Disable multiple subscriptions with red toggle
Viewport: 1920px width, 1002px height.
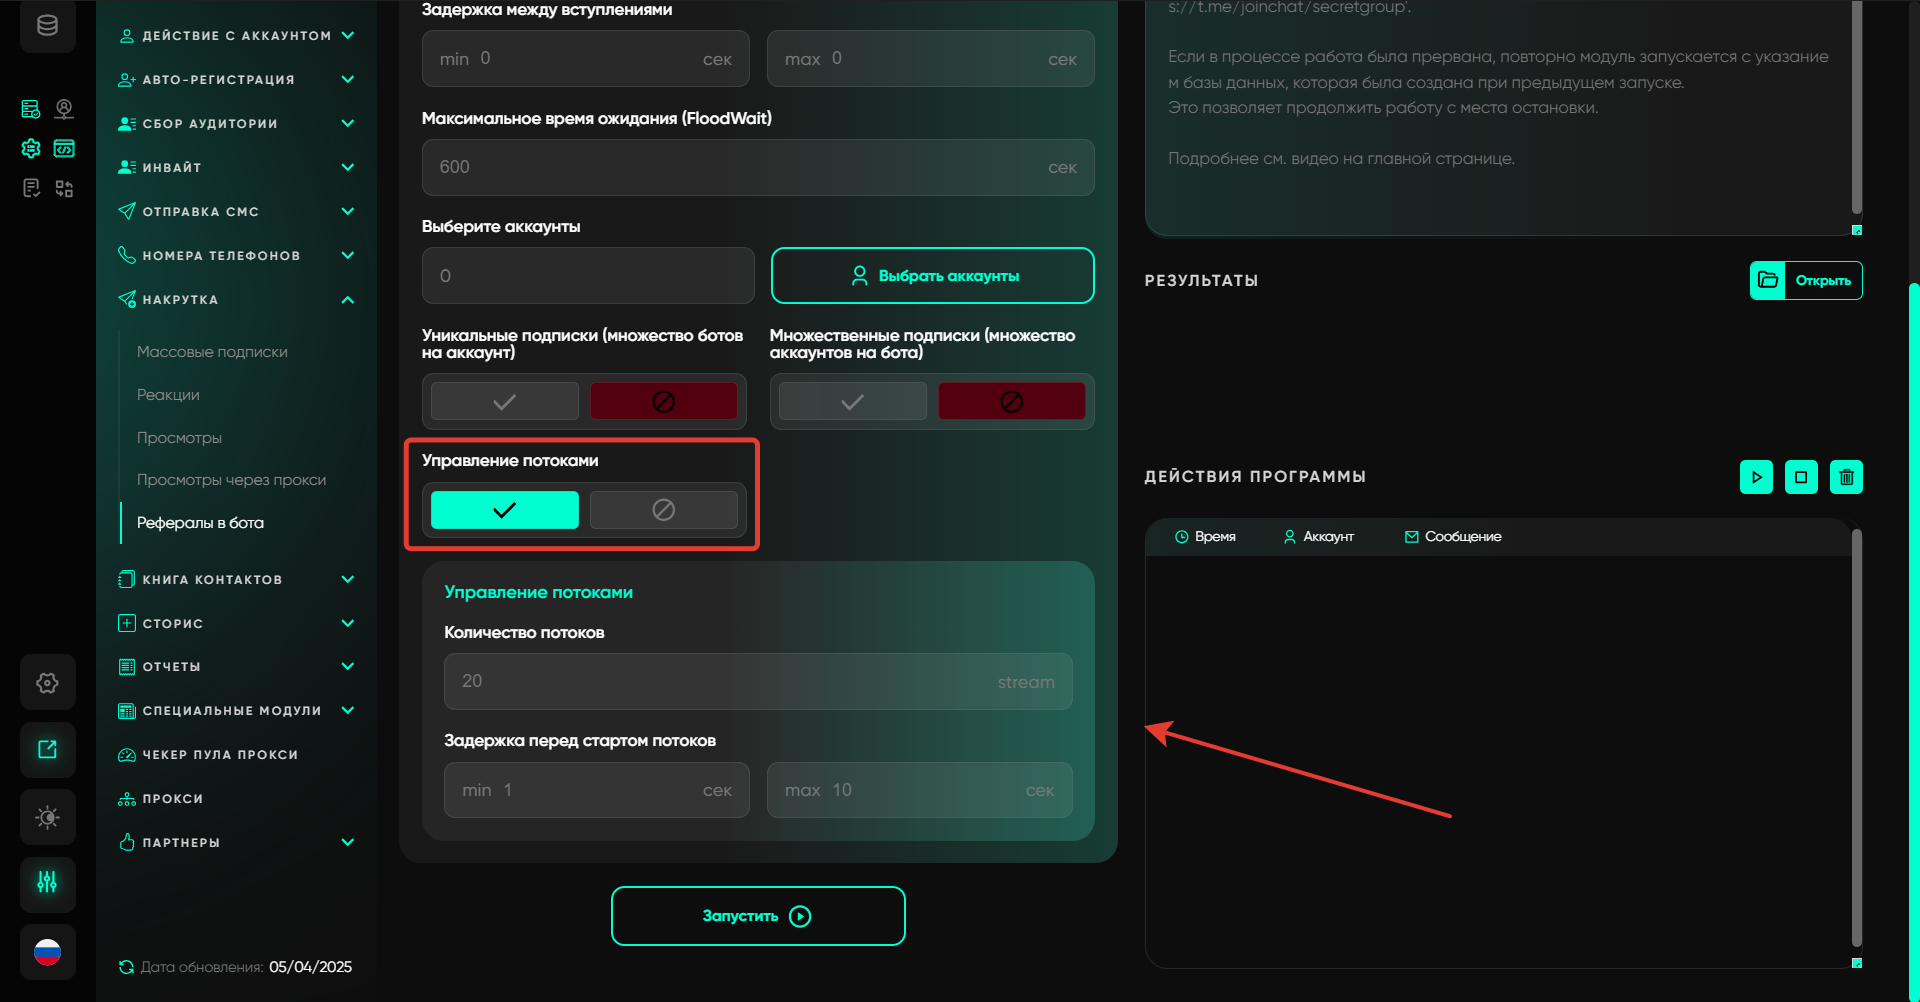(x=1011, y=402)
